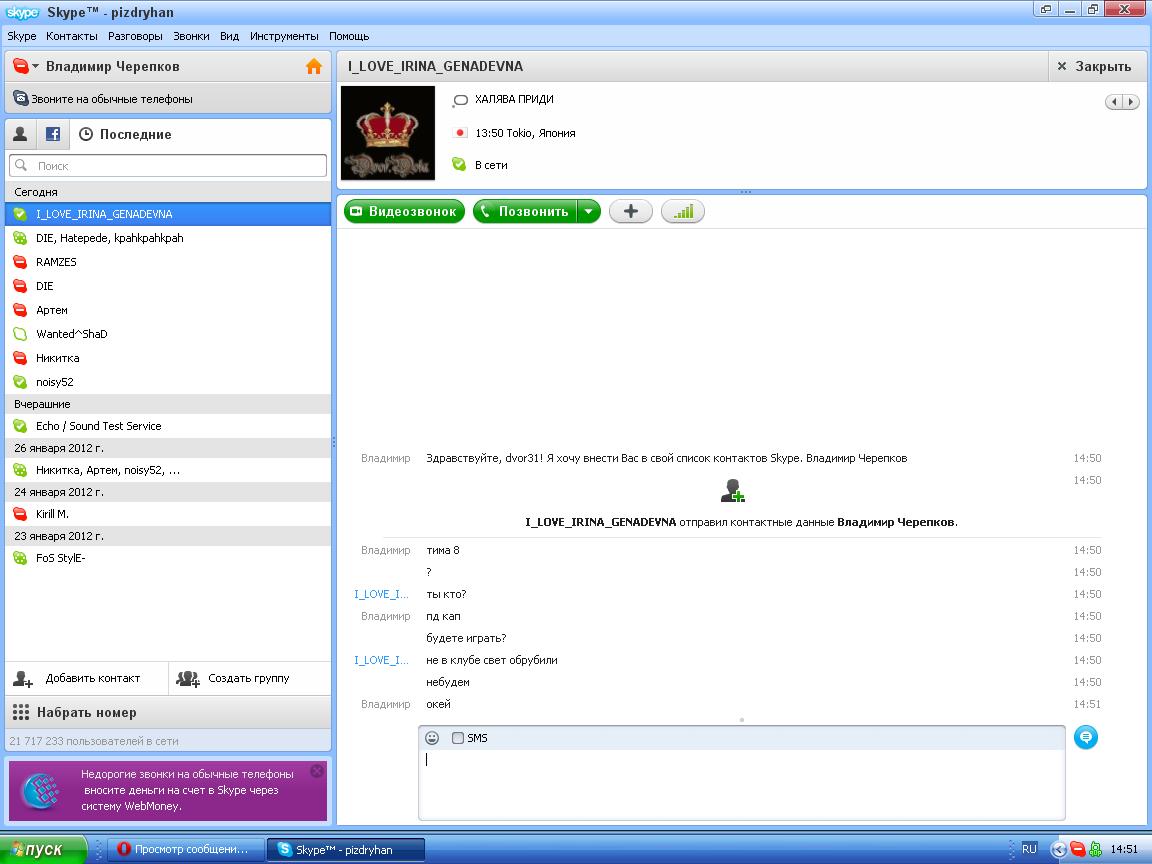Image resolution: width=1152 pixels, height=864 pixels.
Task: Click the add-contact icon in the chat
Action: pos(732,491)
